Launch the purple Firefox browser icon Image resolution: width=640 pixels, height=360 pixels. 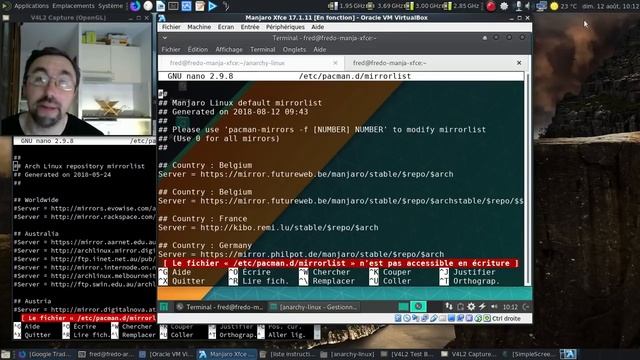click(135, 6)
